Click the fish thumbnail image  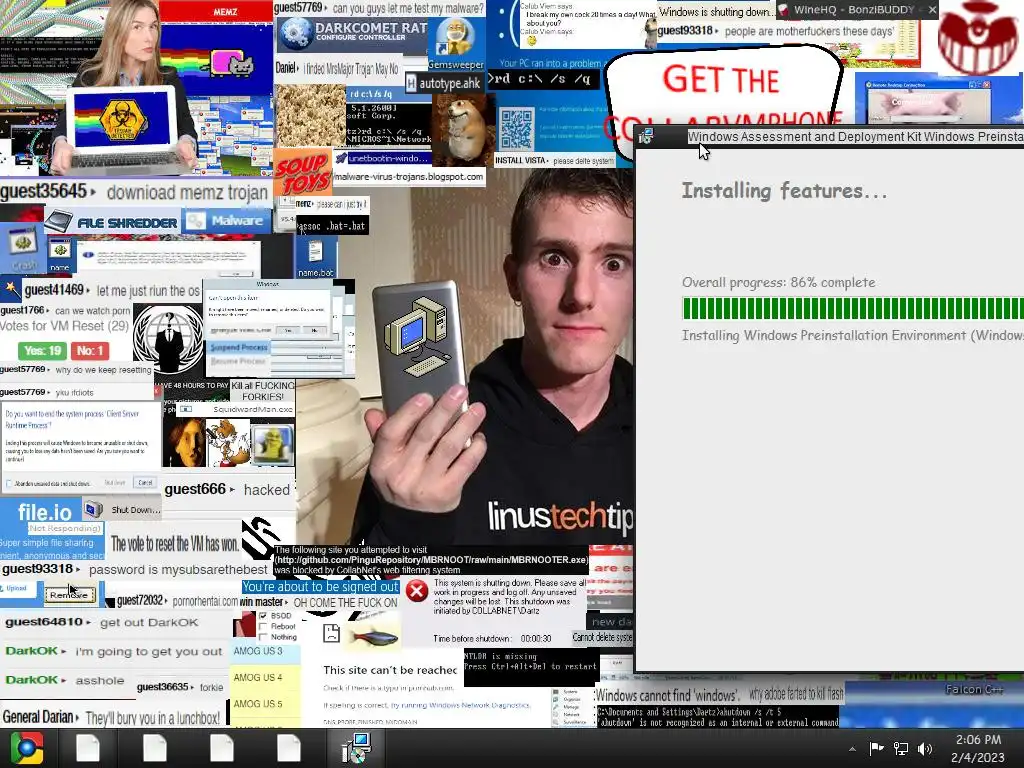(x=372, y=635)
